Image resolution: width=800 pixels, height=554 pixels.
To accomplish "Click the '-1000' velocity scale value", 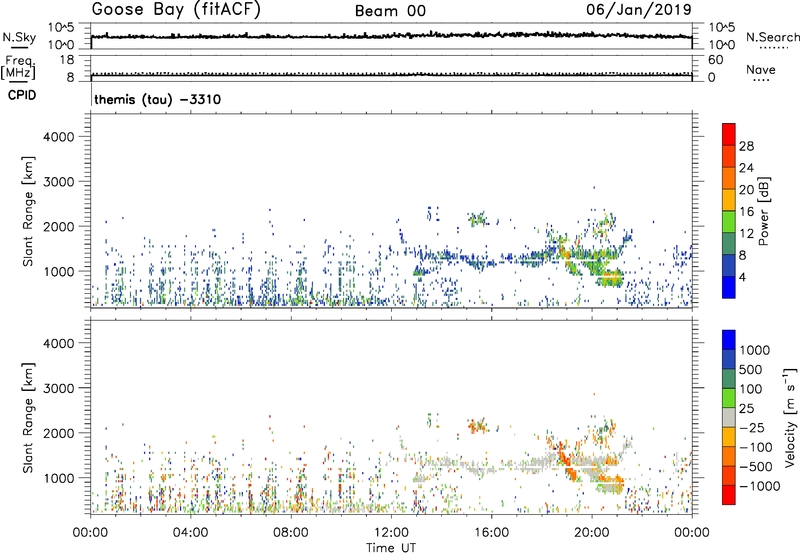I will tap(759, 486).
